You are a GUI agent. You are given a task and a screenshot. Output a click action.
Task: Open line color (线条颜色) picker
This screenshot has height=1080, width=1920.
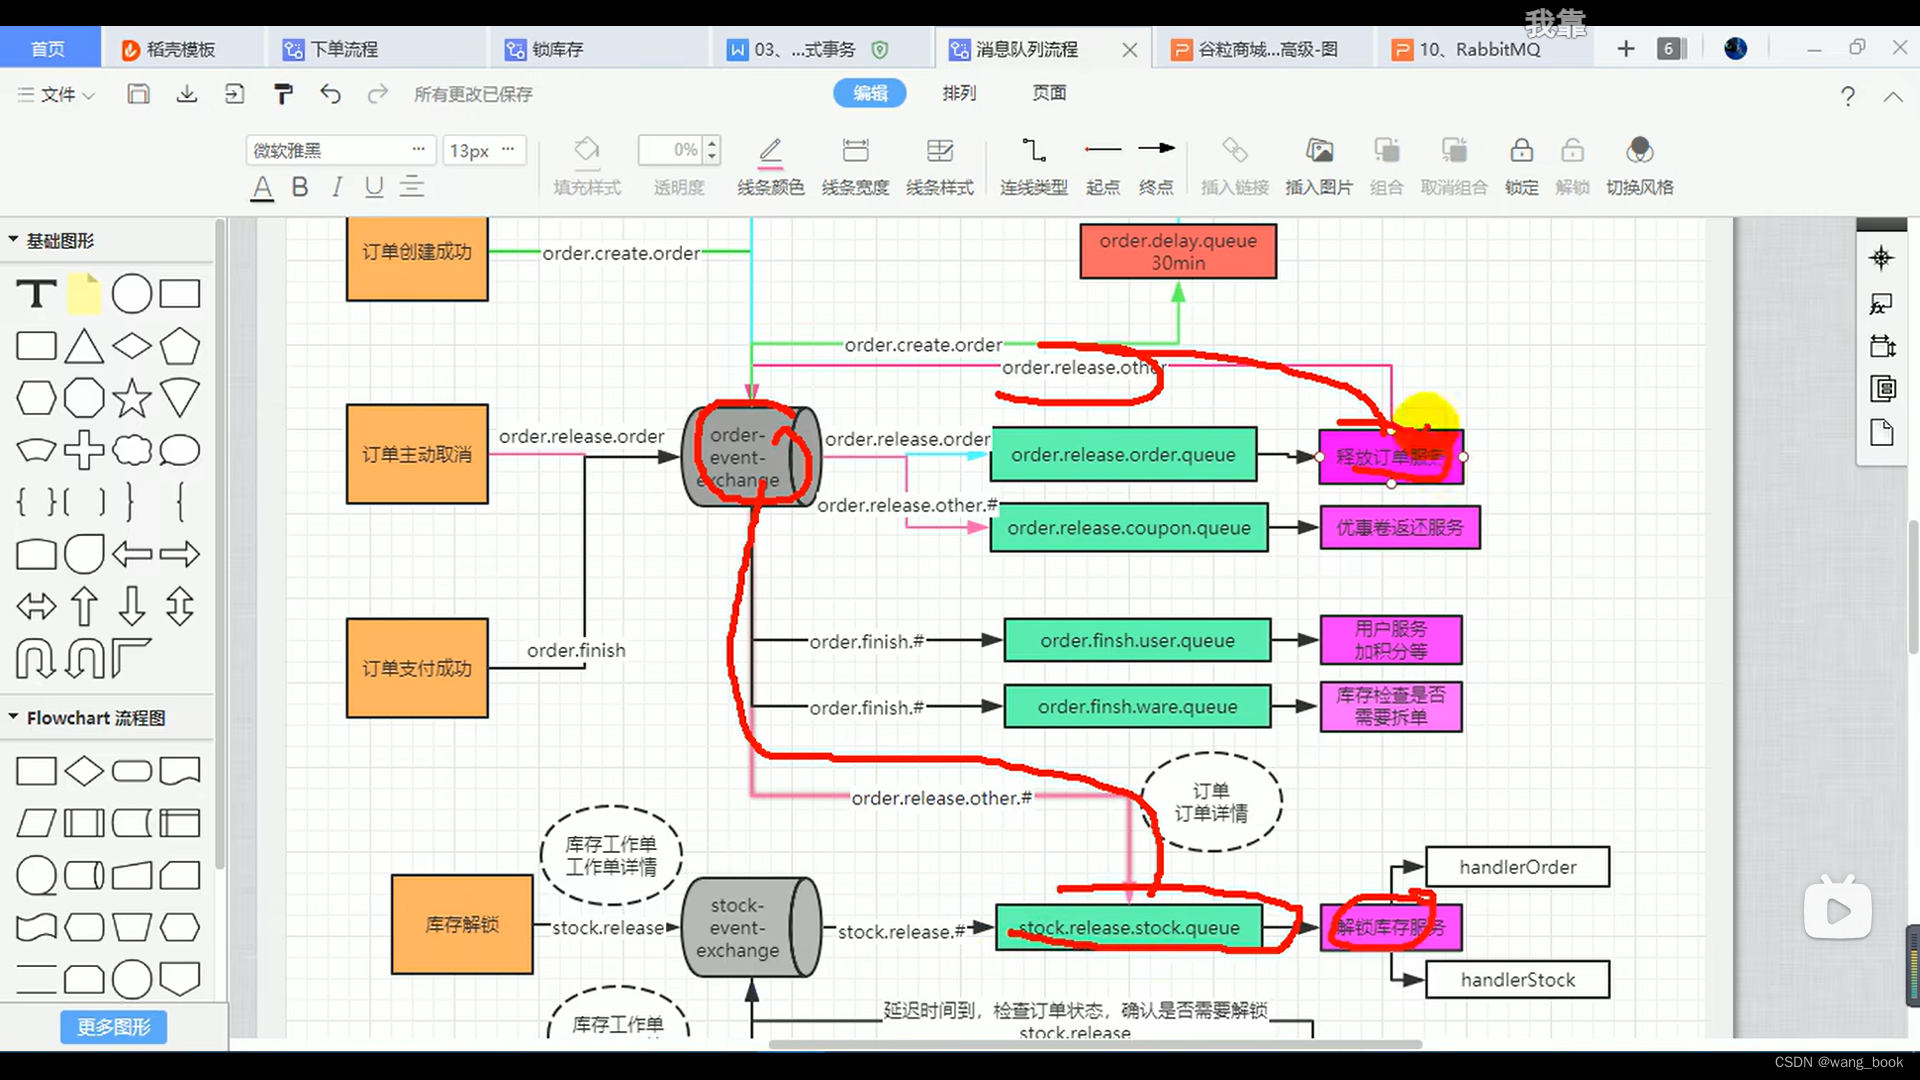(x=770, y=166)
